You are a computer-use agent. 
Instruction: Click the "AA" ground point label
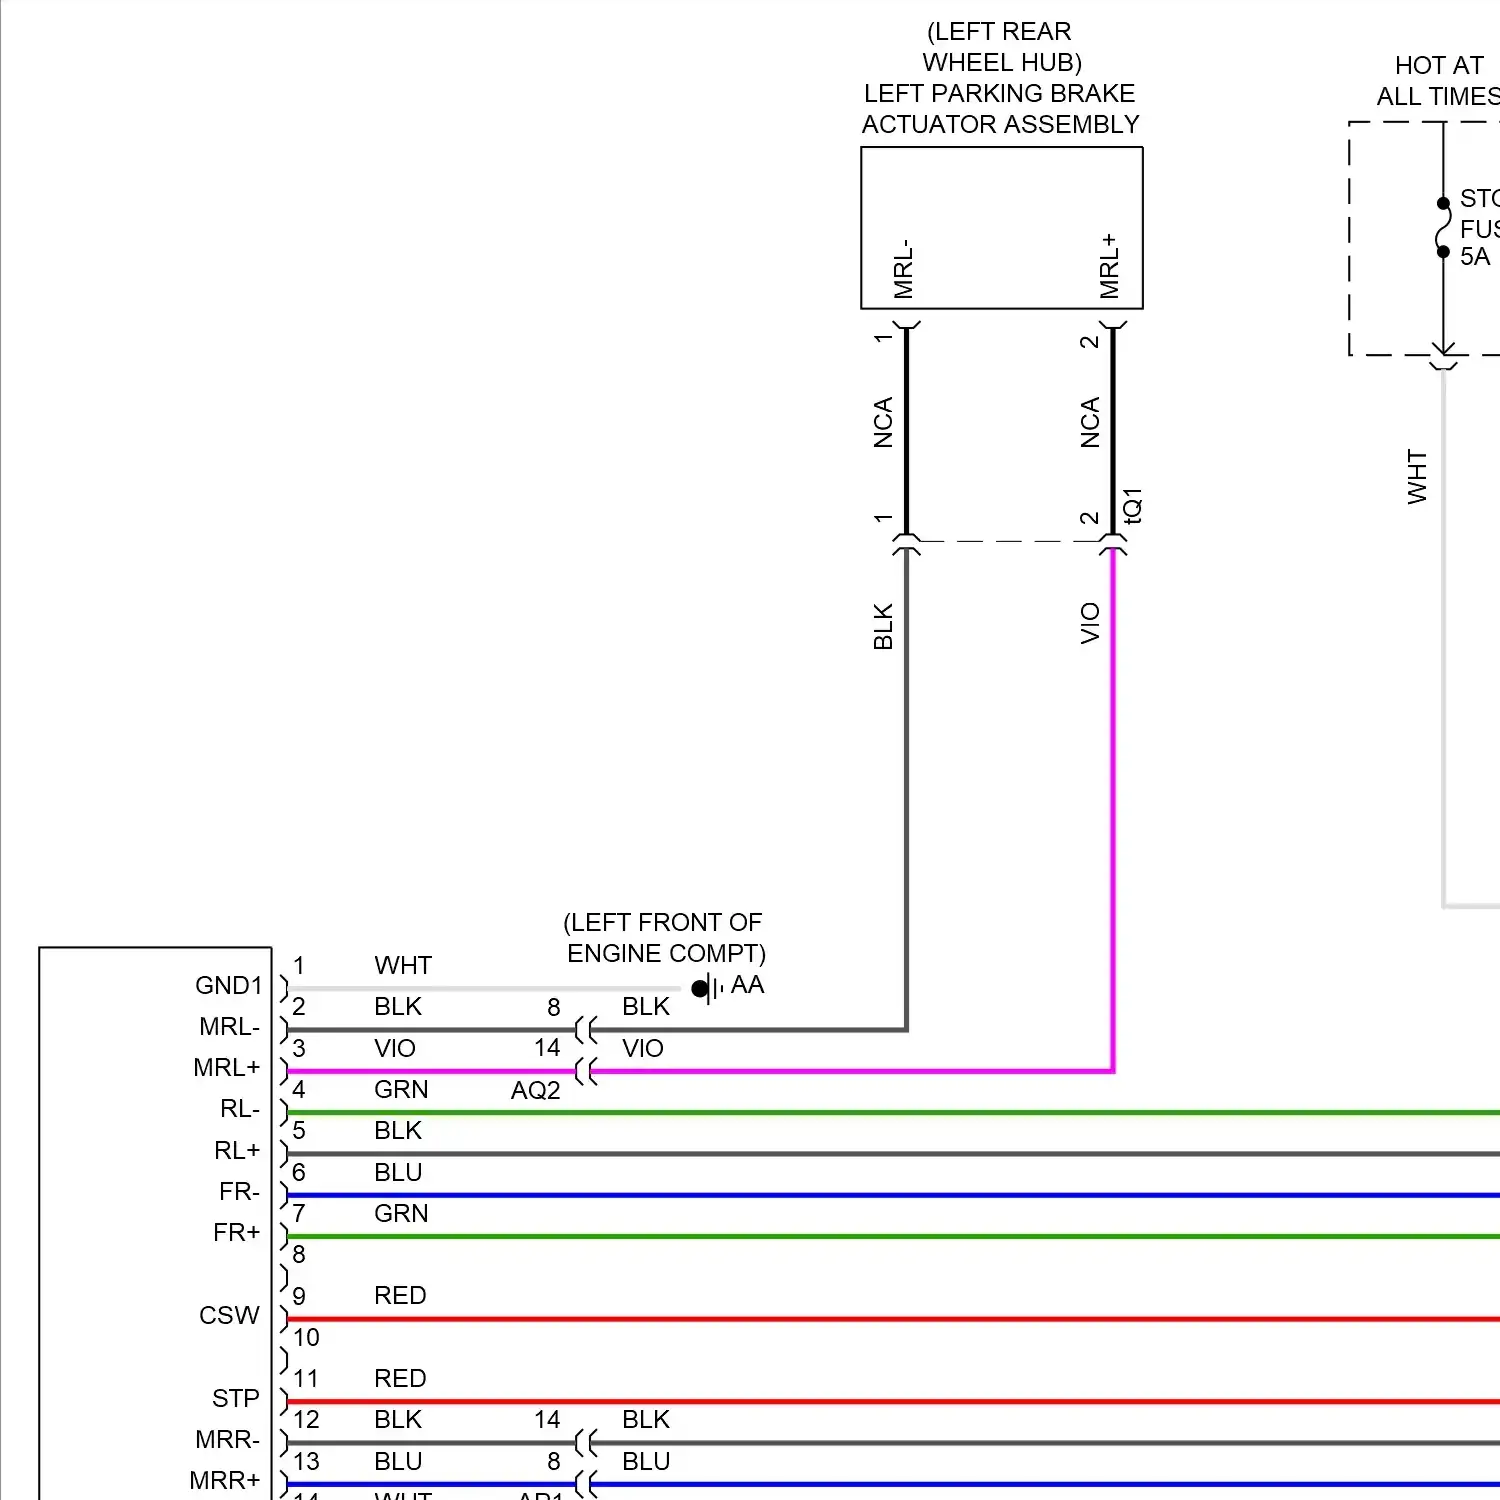click(x=747, y=985)
